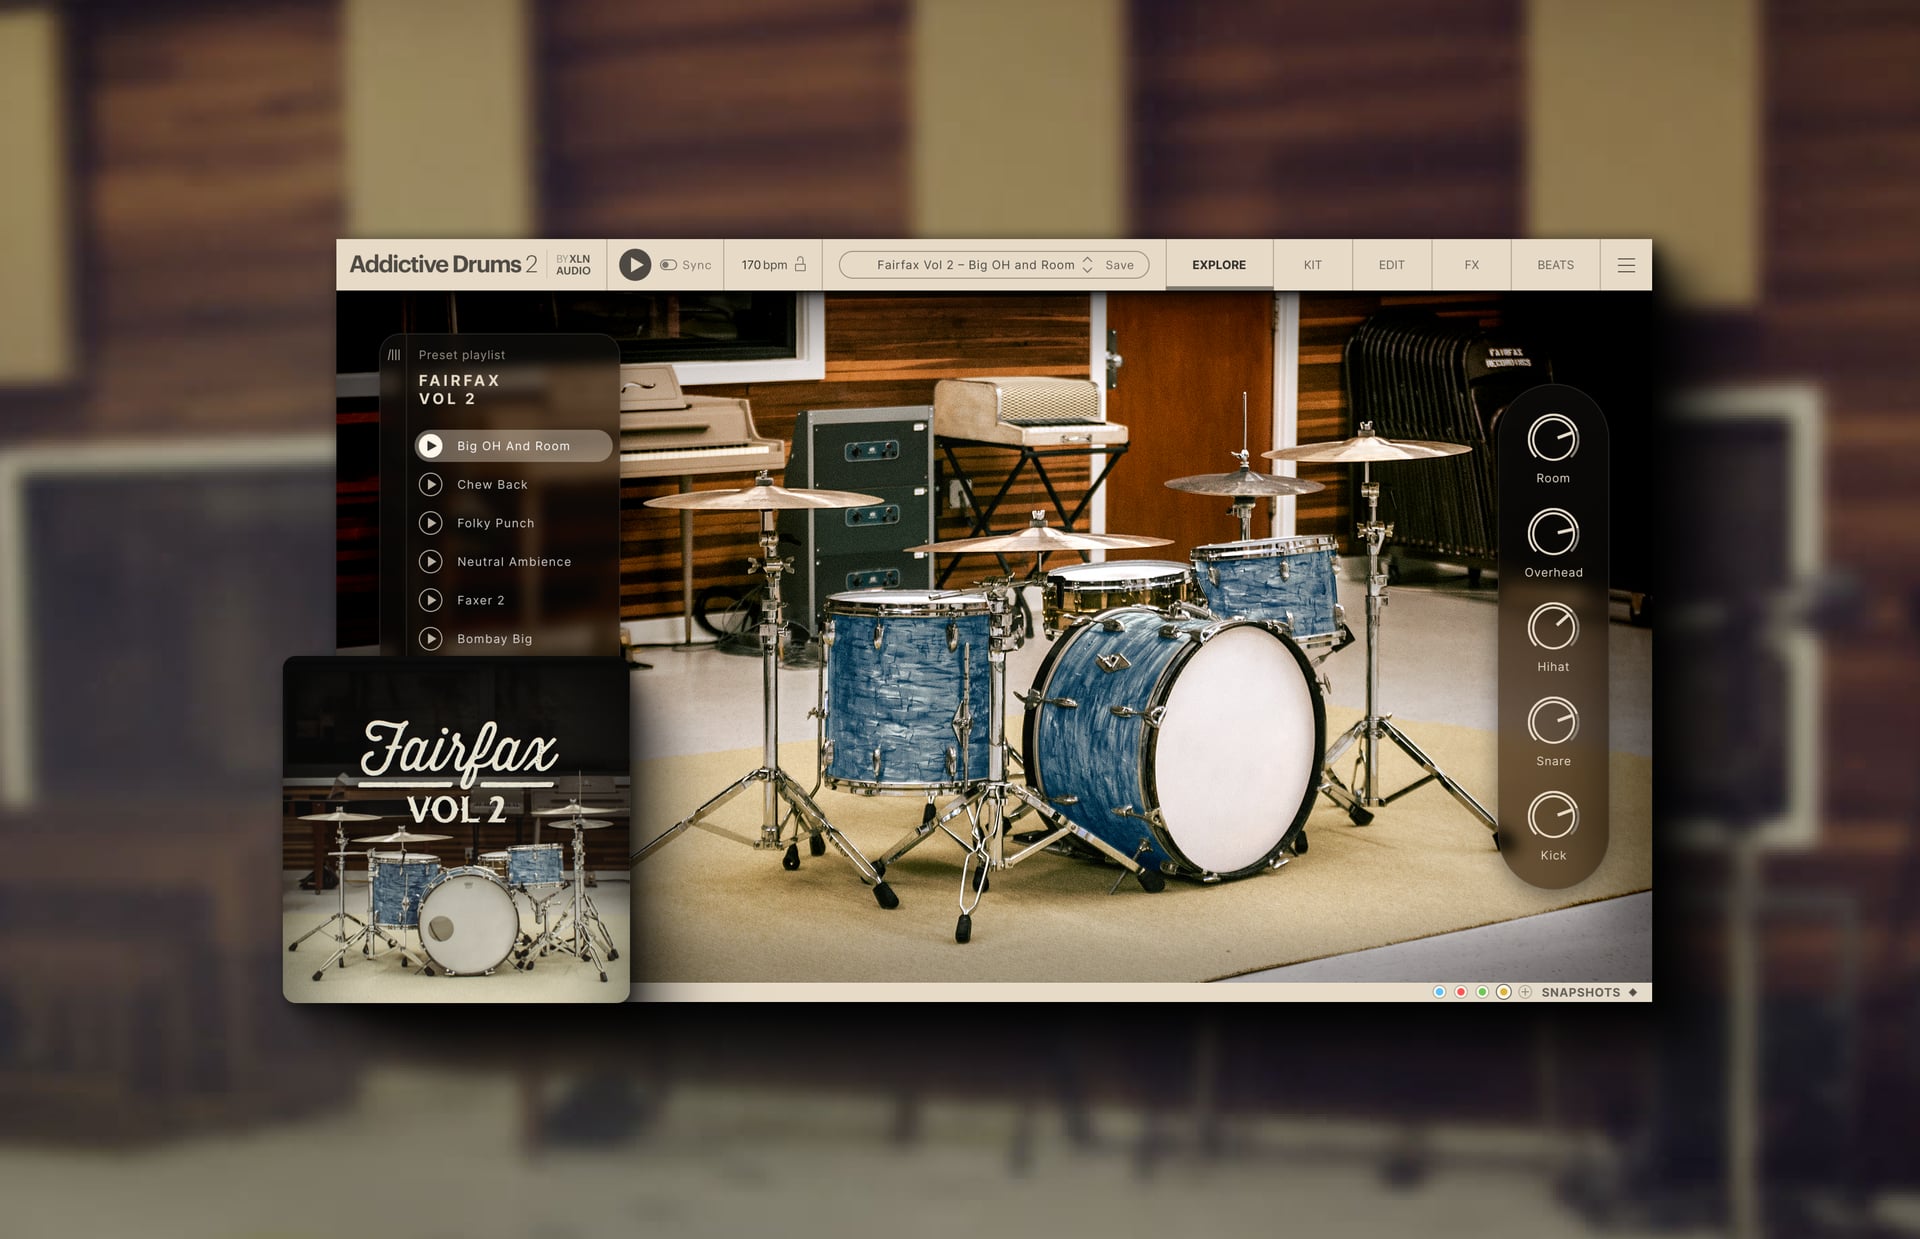Viewport: 1920px width, 1239px height.
Task: Open the BEATS tab
Action: [x=1554, y=264]
